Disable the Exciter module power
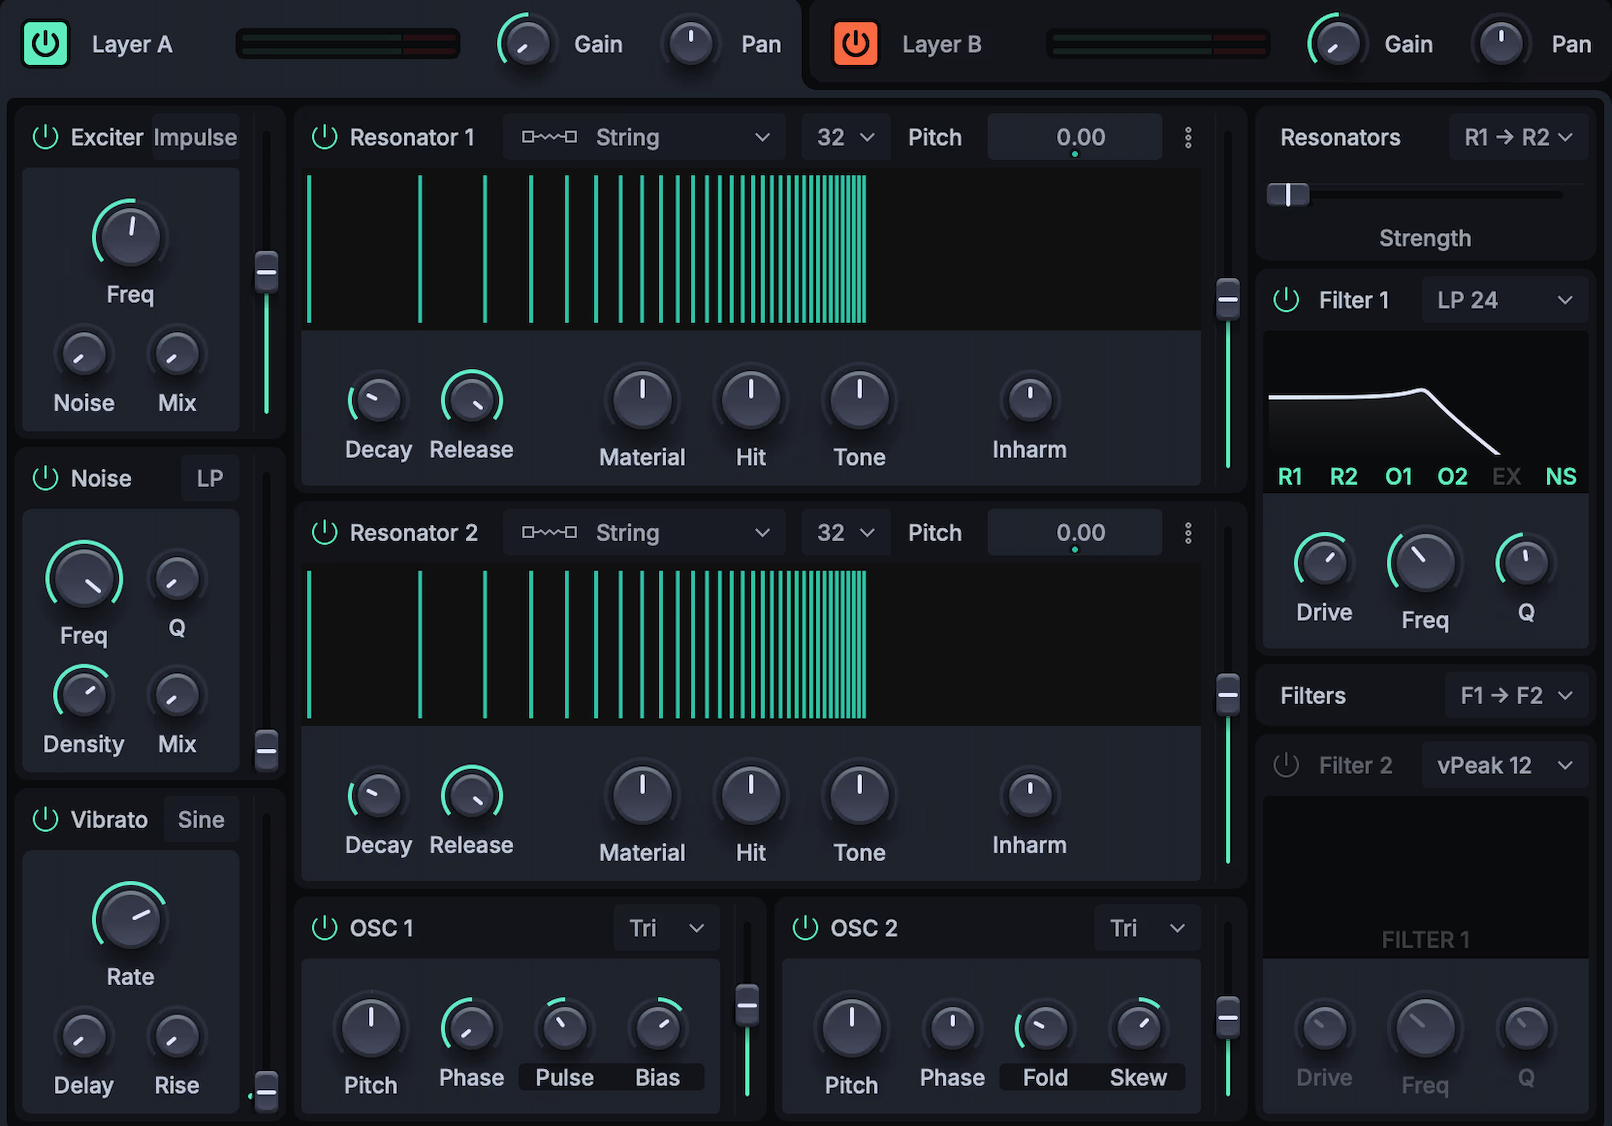The image size is (1612, 1126). click(45, 137)
